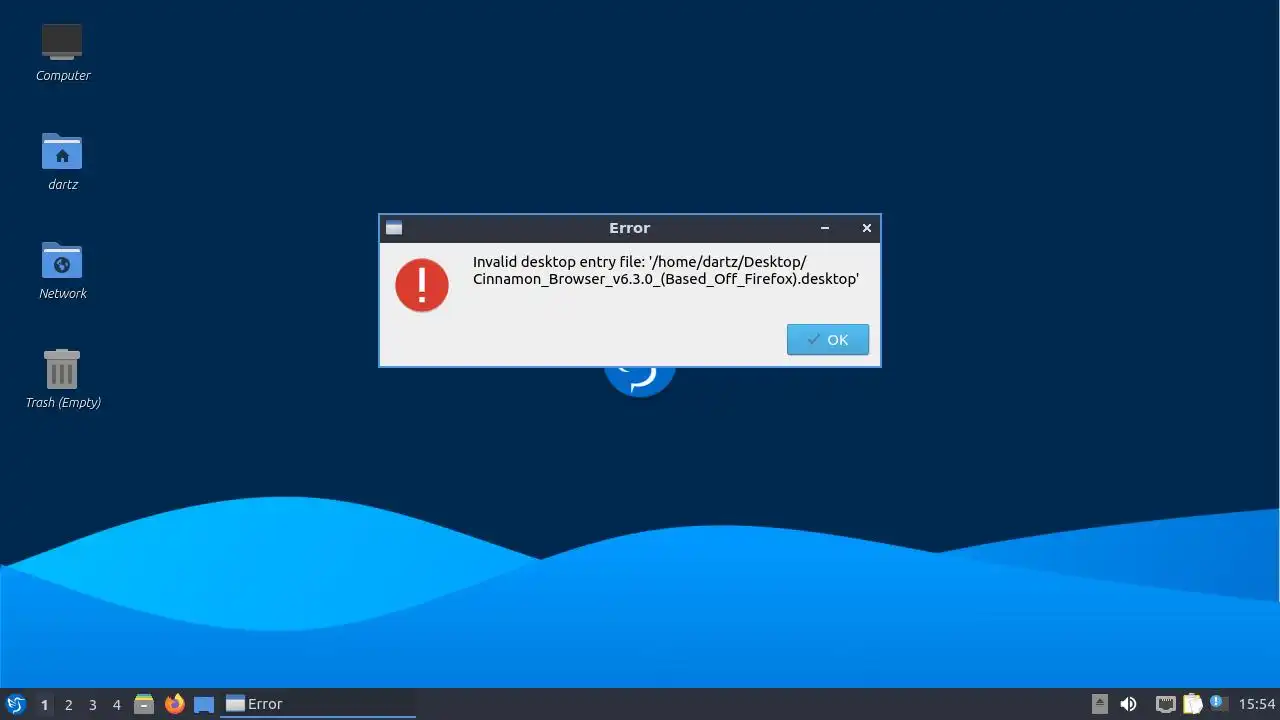The image size is (1280, 720).
Task: Click the 15:54 panel clock
Action: point(1257,704)
